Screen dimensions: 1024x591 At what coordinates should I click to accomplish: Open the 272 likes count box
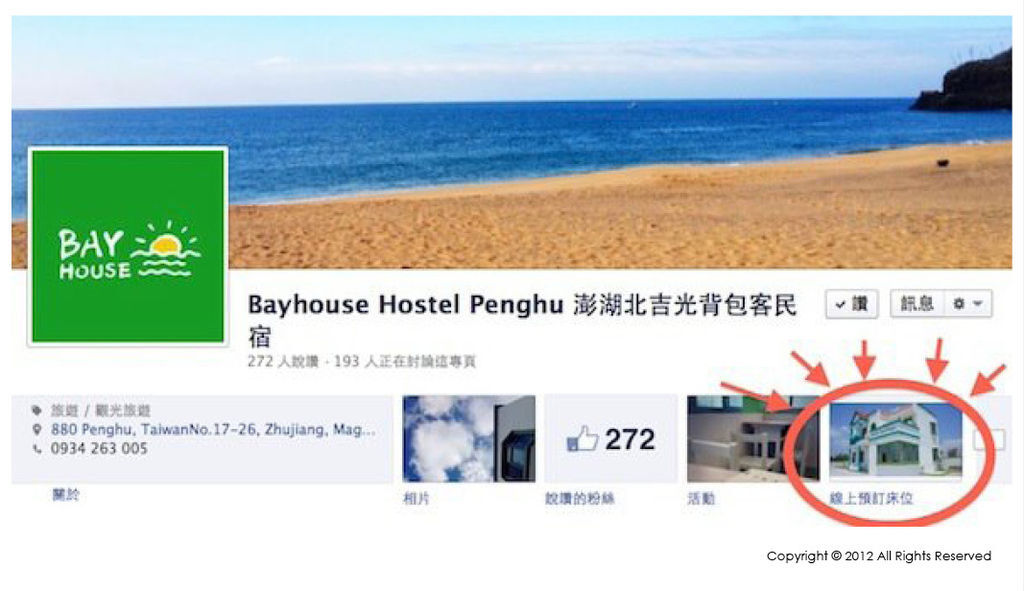(611, 439)
